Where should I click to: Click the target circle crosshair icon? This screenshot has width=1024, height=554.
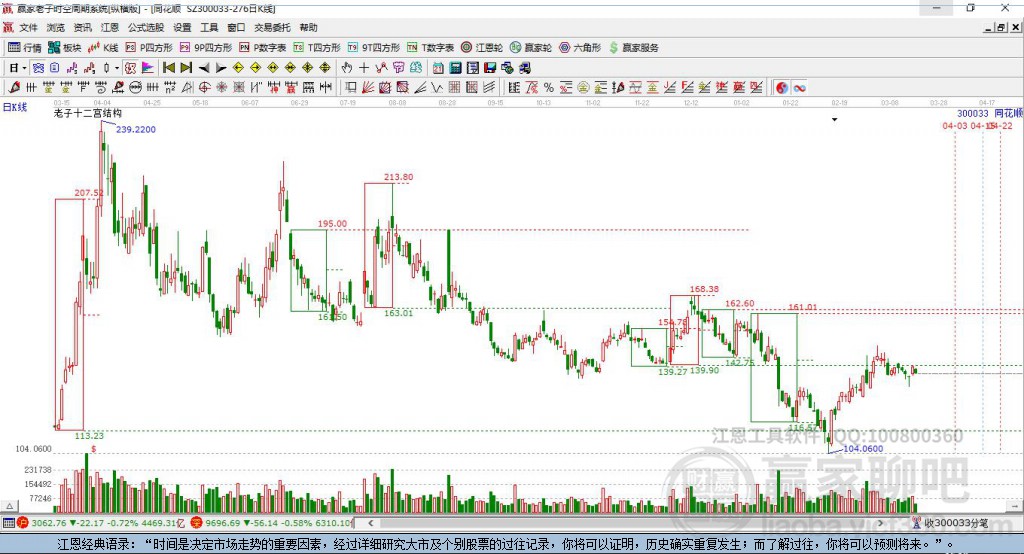point(204,88)
